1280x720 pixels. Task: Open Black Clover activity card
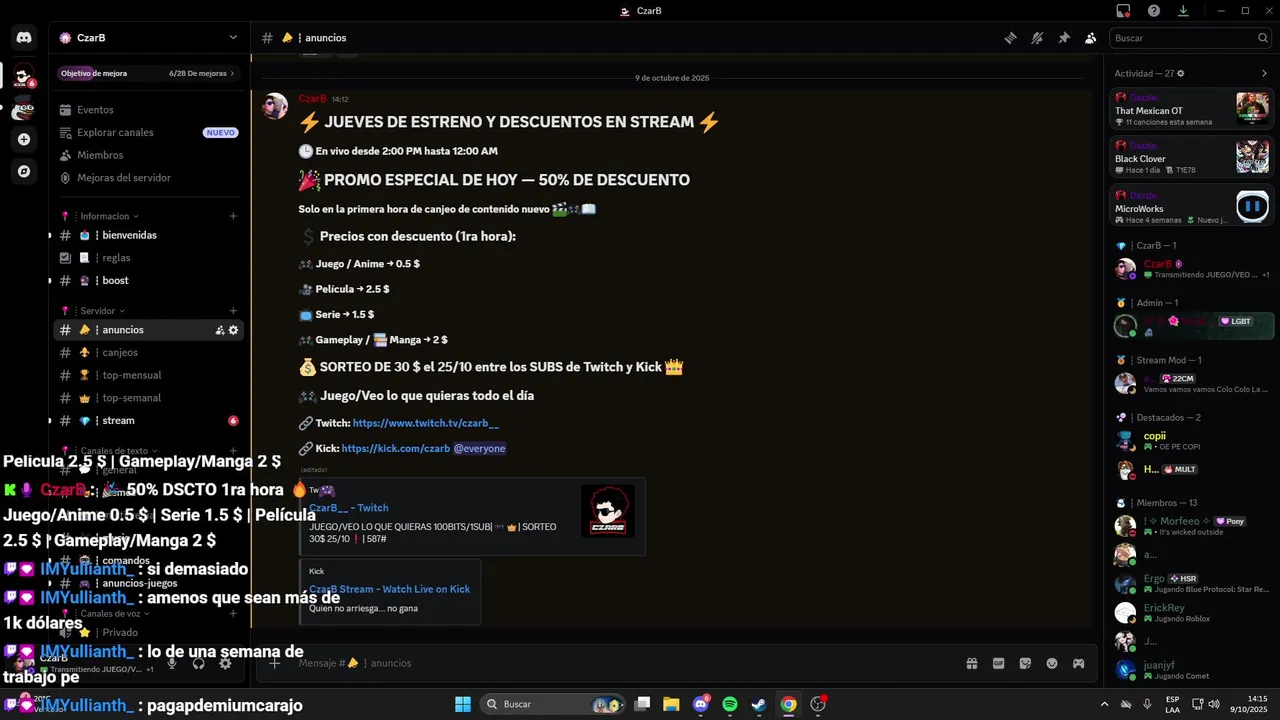click(x=1192, y=158)
